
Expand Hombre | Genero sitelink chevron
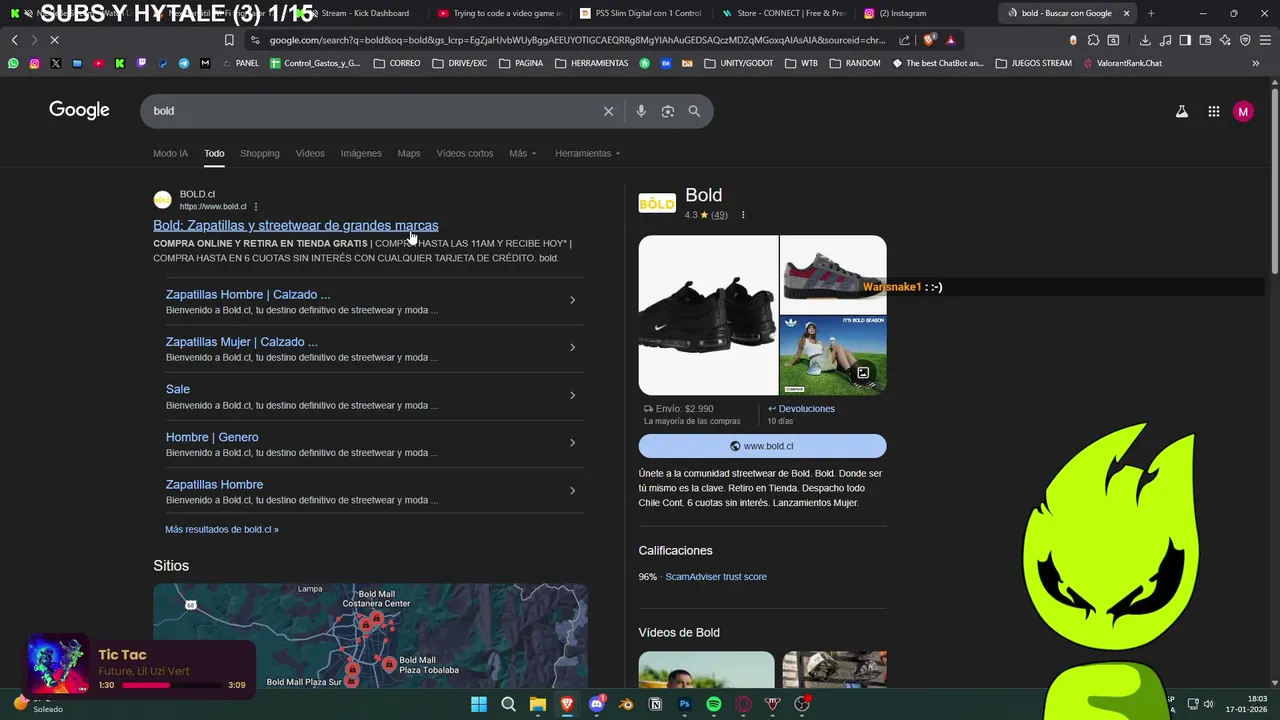(x=572, y=443)
